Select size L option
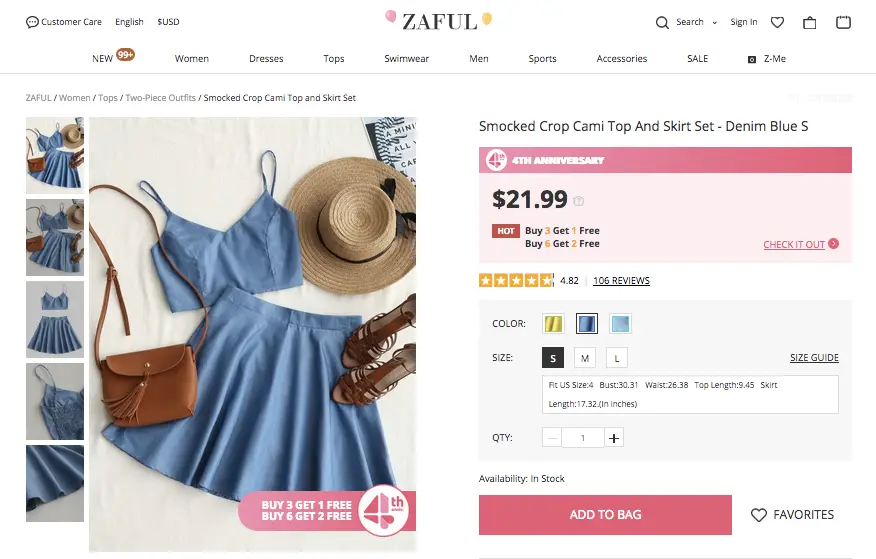Screen dimensions: 876x559 click(617, 358)
